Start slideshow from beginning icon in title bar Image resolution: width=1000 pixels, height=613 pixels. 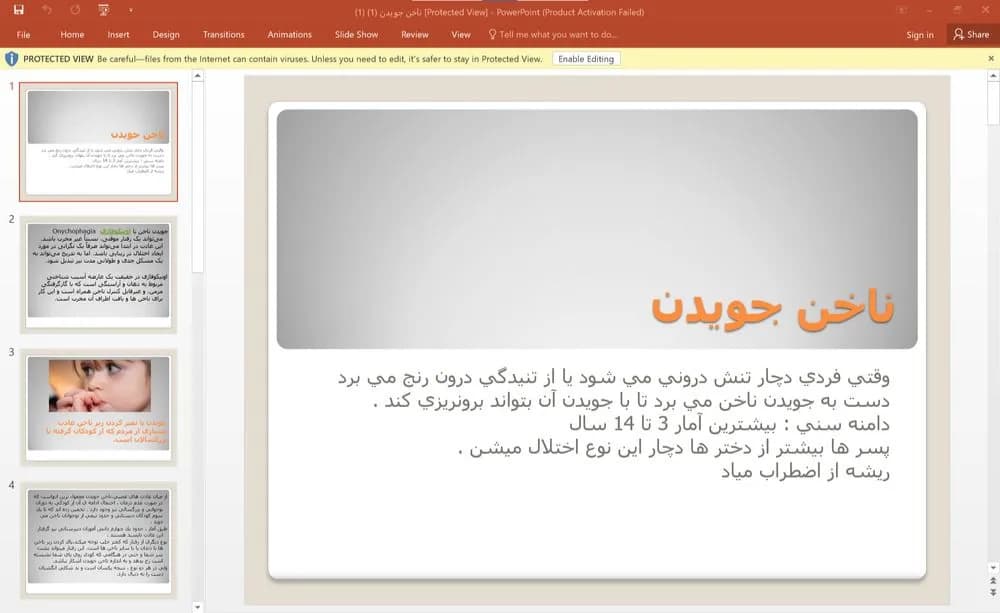[x=103, y=10]
